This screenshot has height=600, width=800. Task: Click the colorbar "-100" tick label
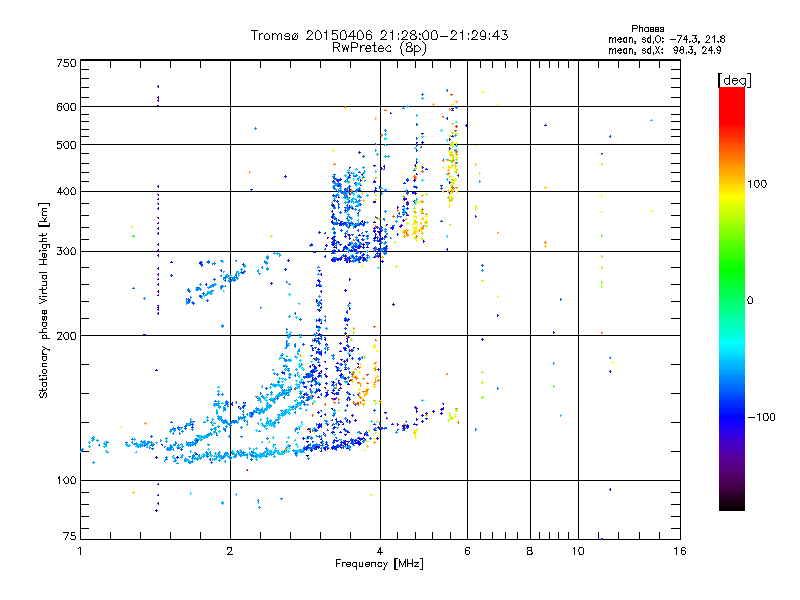pos(761,417)
